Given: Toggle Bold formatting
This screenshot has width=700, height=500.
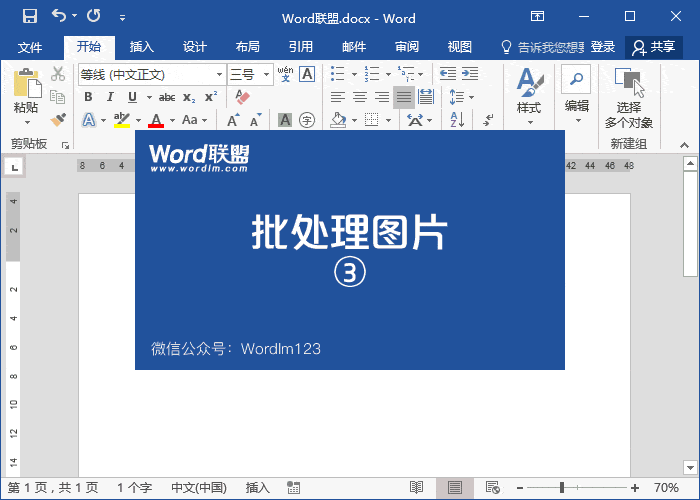Looking at the screenshot, I should point(88,97).
